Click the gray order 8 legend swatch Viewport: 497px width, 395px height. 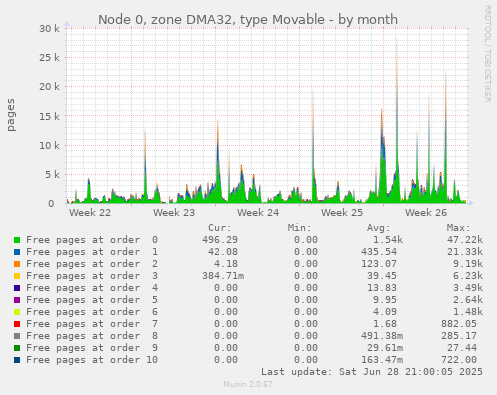pos(17,336)
